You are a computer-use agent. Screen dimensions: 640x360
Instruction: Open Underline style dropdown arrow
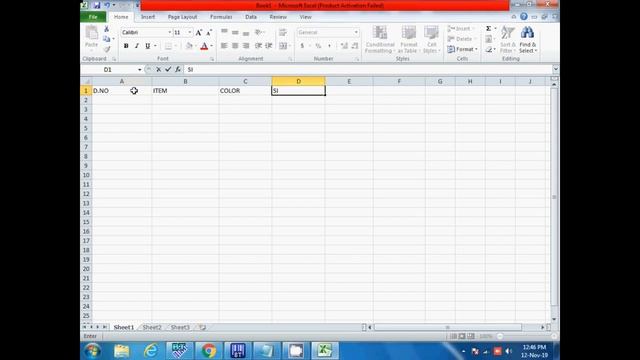pyautogui.click(x=155, y=46)
